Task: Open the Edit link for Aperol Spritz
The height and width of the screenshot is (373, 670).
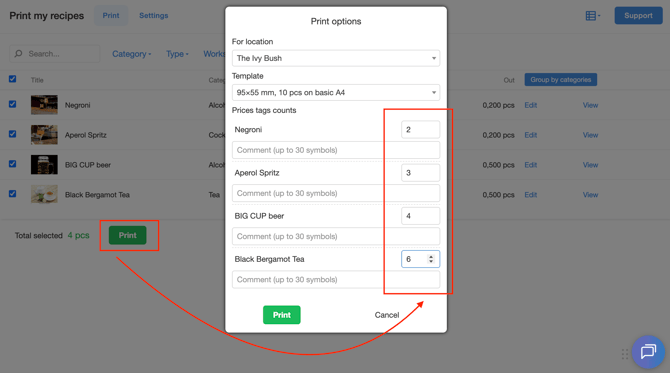Action: pos(531,135)
